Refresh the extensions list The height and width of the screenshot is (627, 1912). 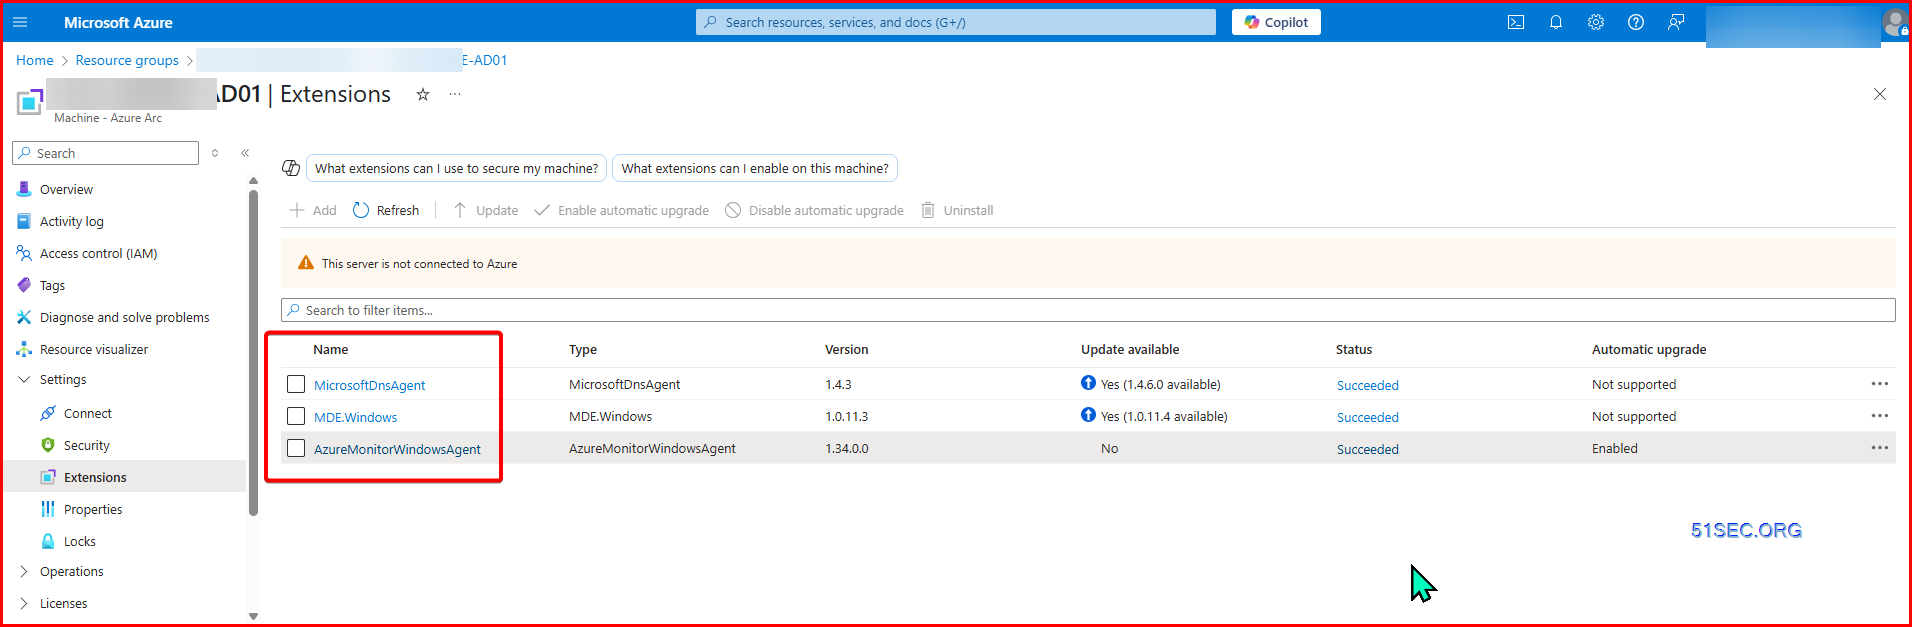pyautogui.click(x=386, y=210)
